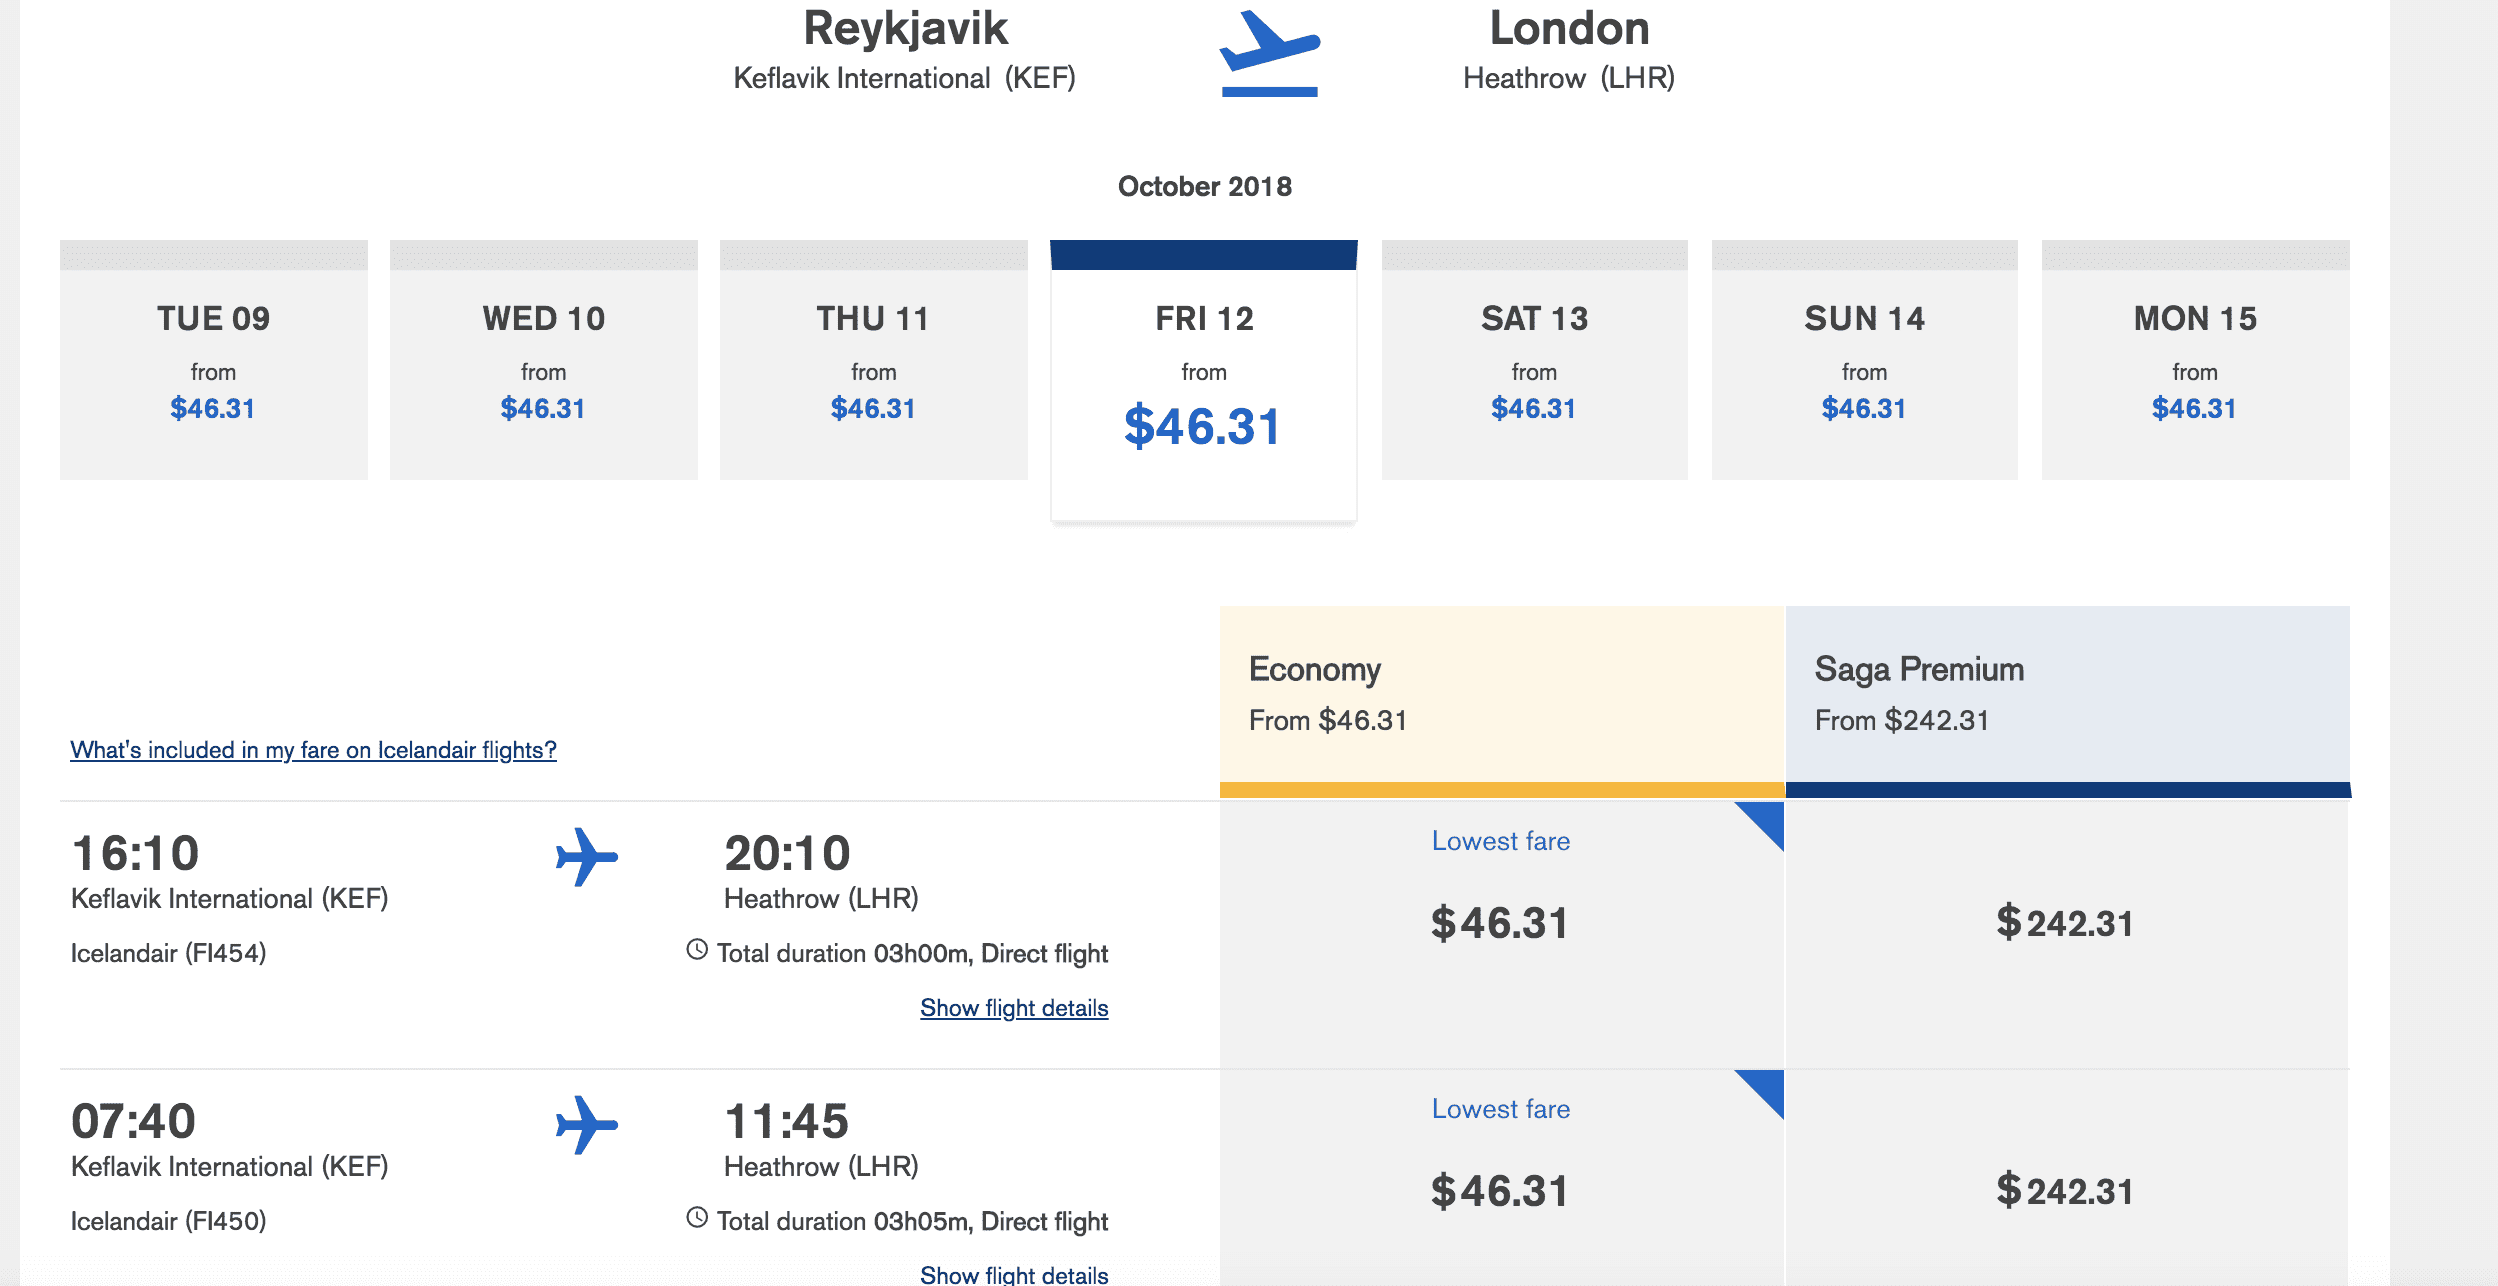Switch to the MON 15 date
The width and height of the screenshot is (2498, 1286).
(2195, 360)
